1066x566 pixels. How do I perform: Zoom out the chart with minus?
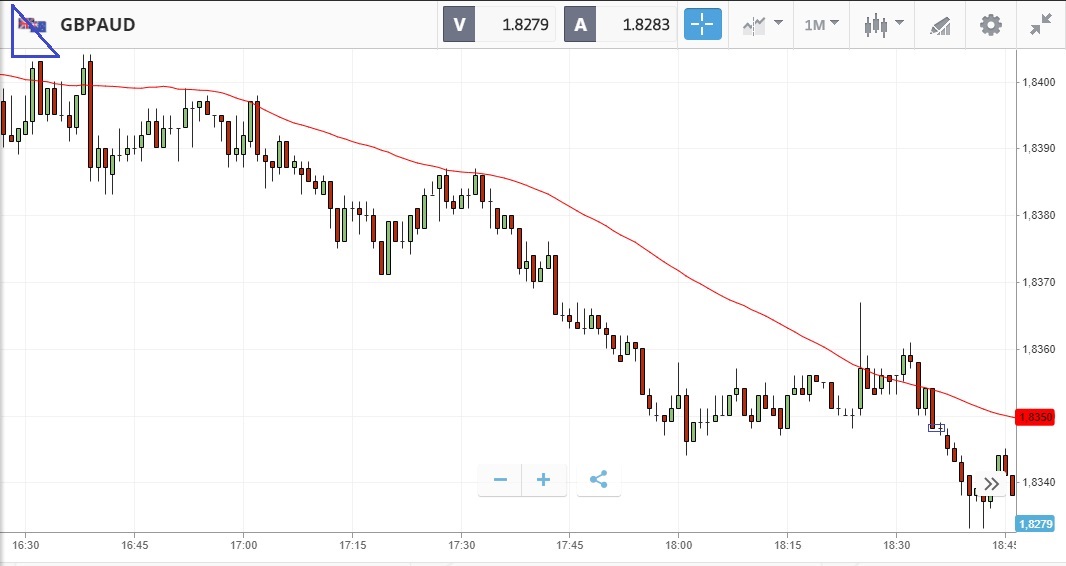click(x=500, y=480)
